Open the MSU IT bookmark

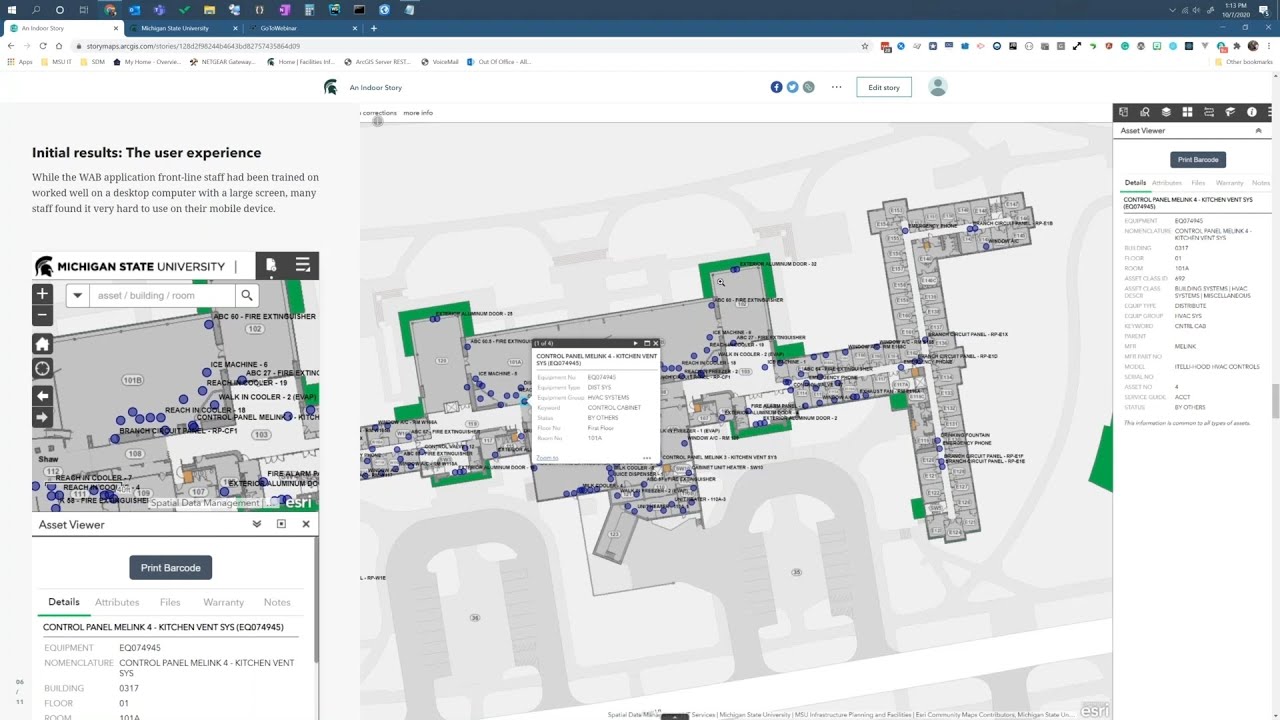(x=55, y=62)
